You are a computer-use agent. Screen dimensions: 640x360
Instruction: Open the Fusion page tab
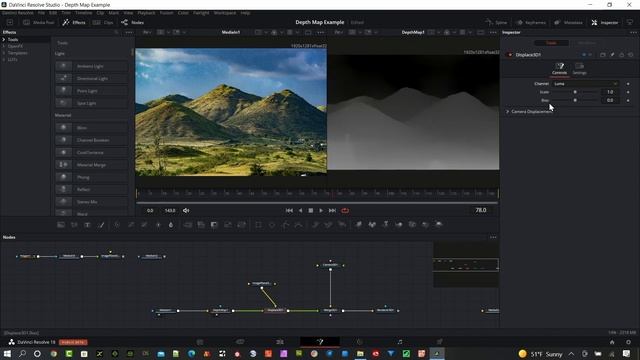320,342
